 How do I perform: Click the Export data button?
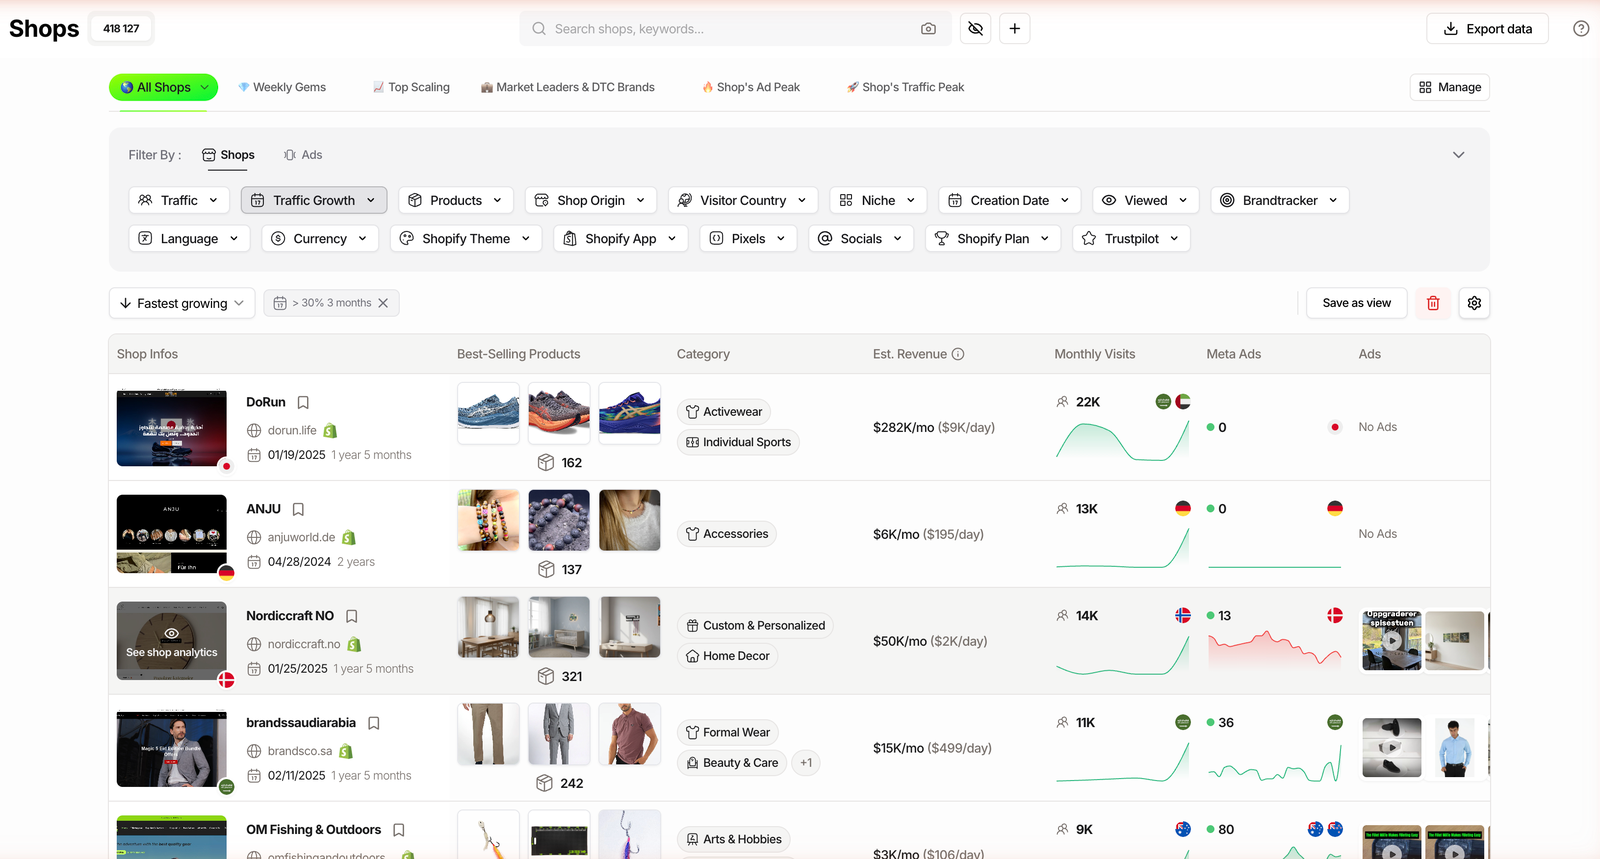(1487, 29)
